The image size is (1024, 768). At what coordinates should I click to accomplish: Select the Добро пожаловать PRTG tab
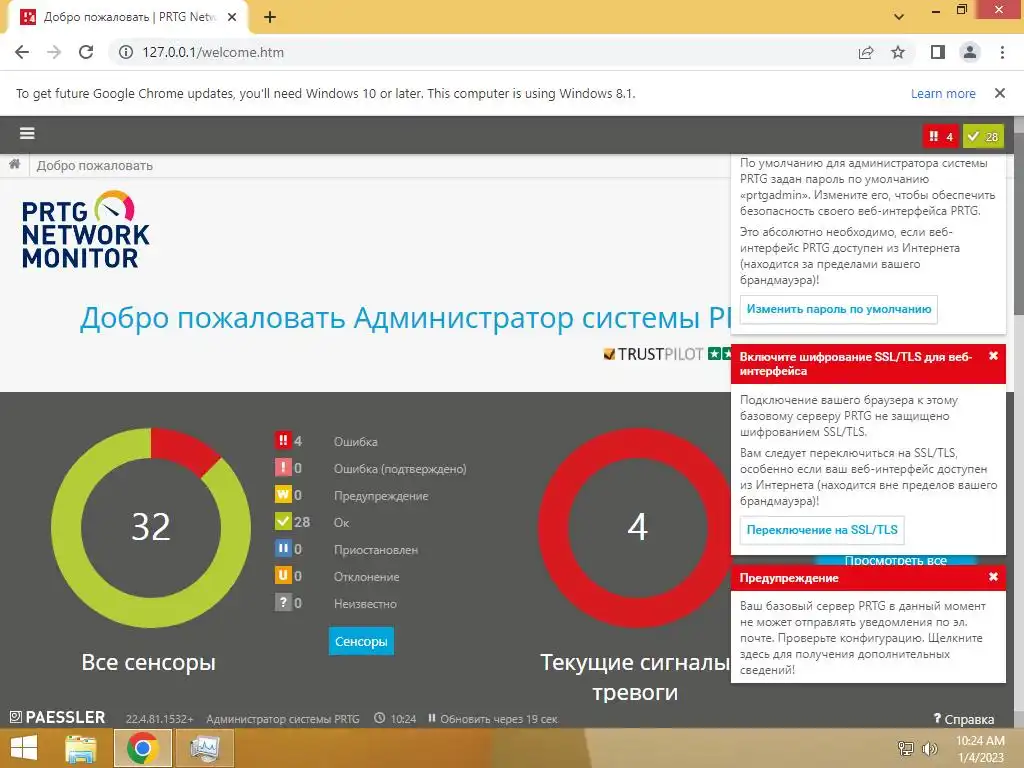tap(127, 17)
